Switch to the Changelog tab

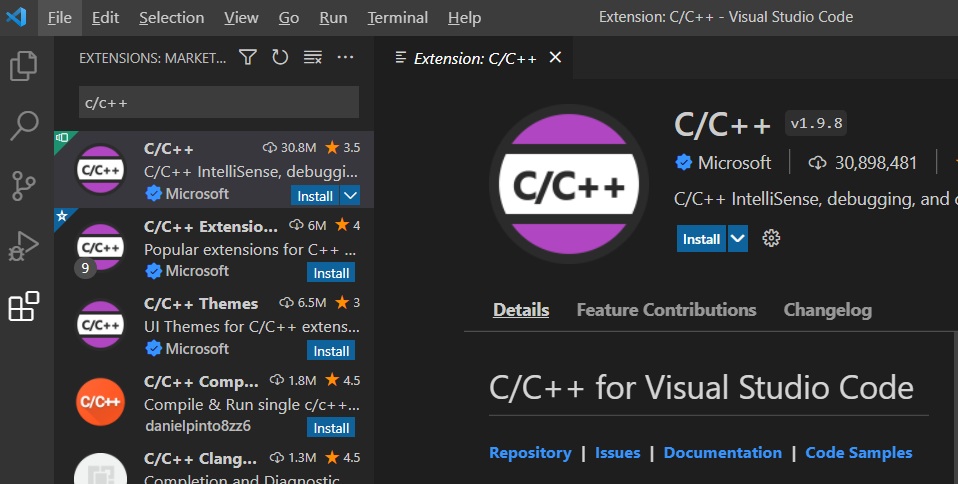[827, 310]
